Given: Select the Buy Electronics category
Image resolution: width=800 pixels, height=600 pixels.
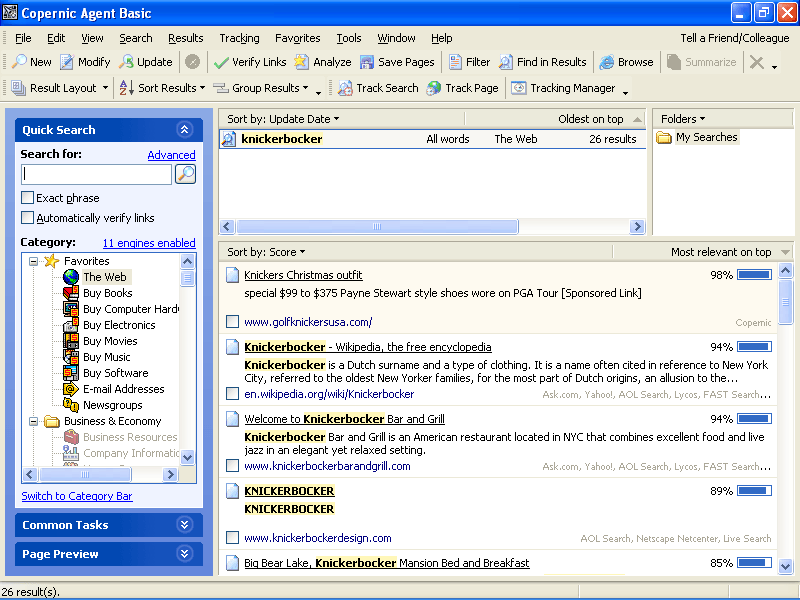Looking at the screenshot, I should click(x=119, y=325).
